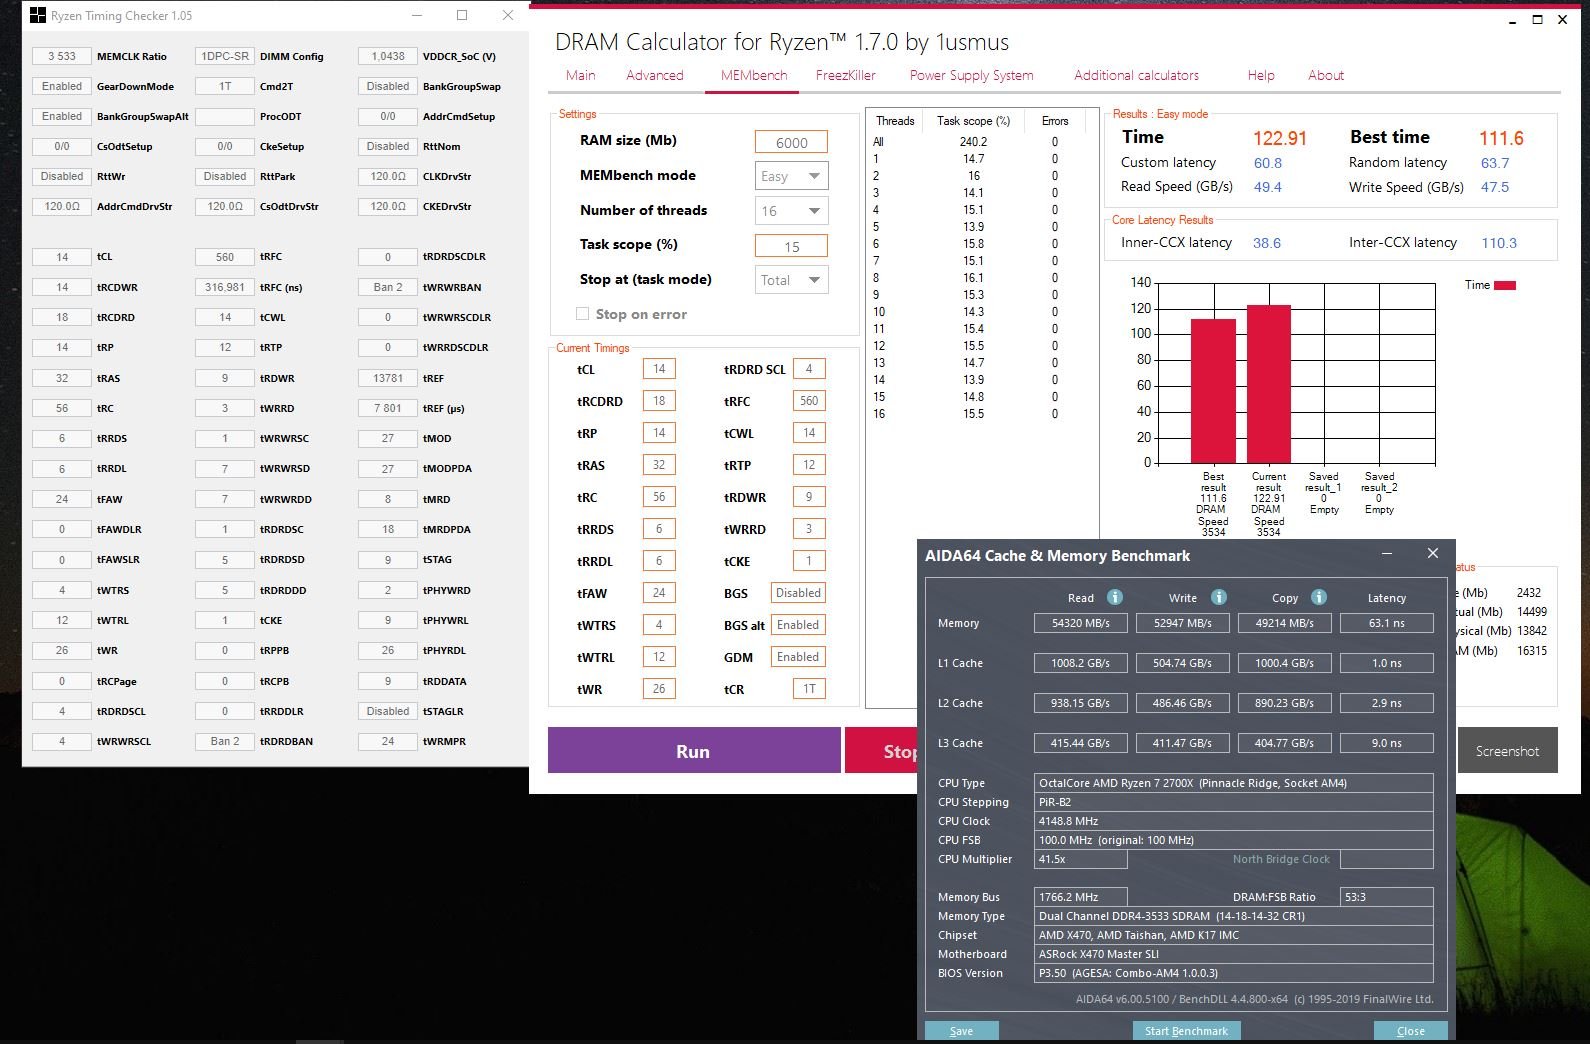Screen dimensions: 1590x1044
Task: Maximize the Ryzen Timing Checker window
Action: 462,15
